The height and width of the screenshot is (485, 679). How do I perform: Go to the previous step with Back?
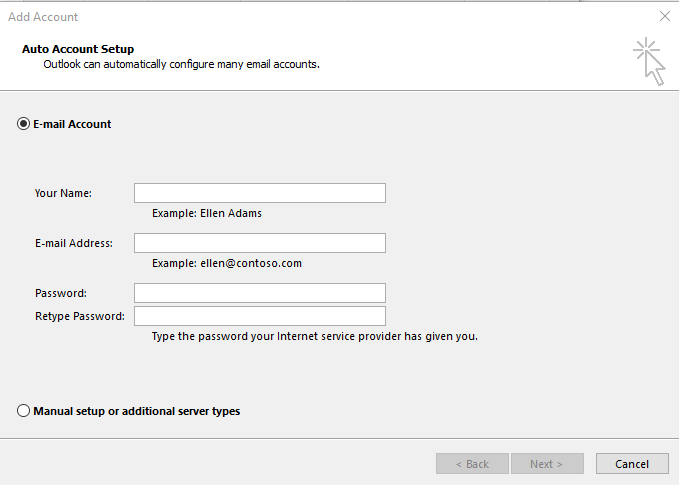point(472,464)
